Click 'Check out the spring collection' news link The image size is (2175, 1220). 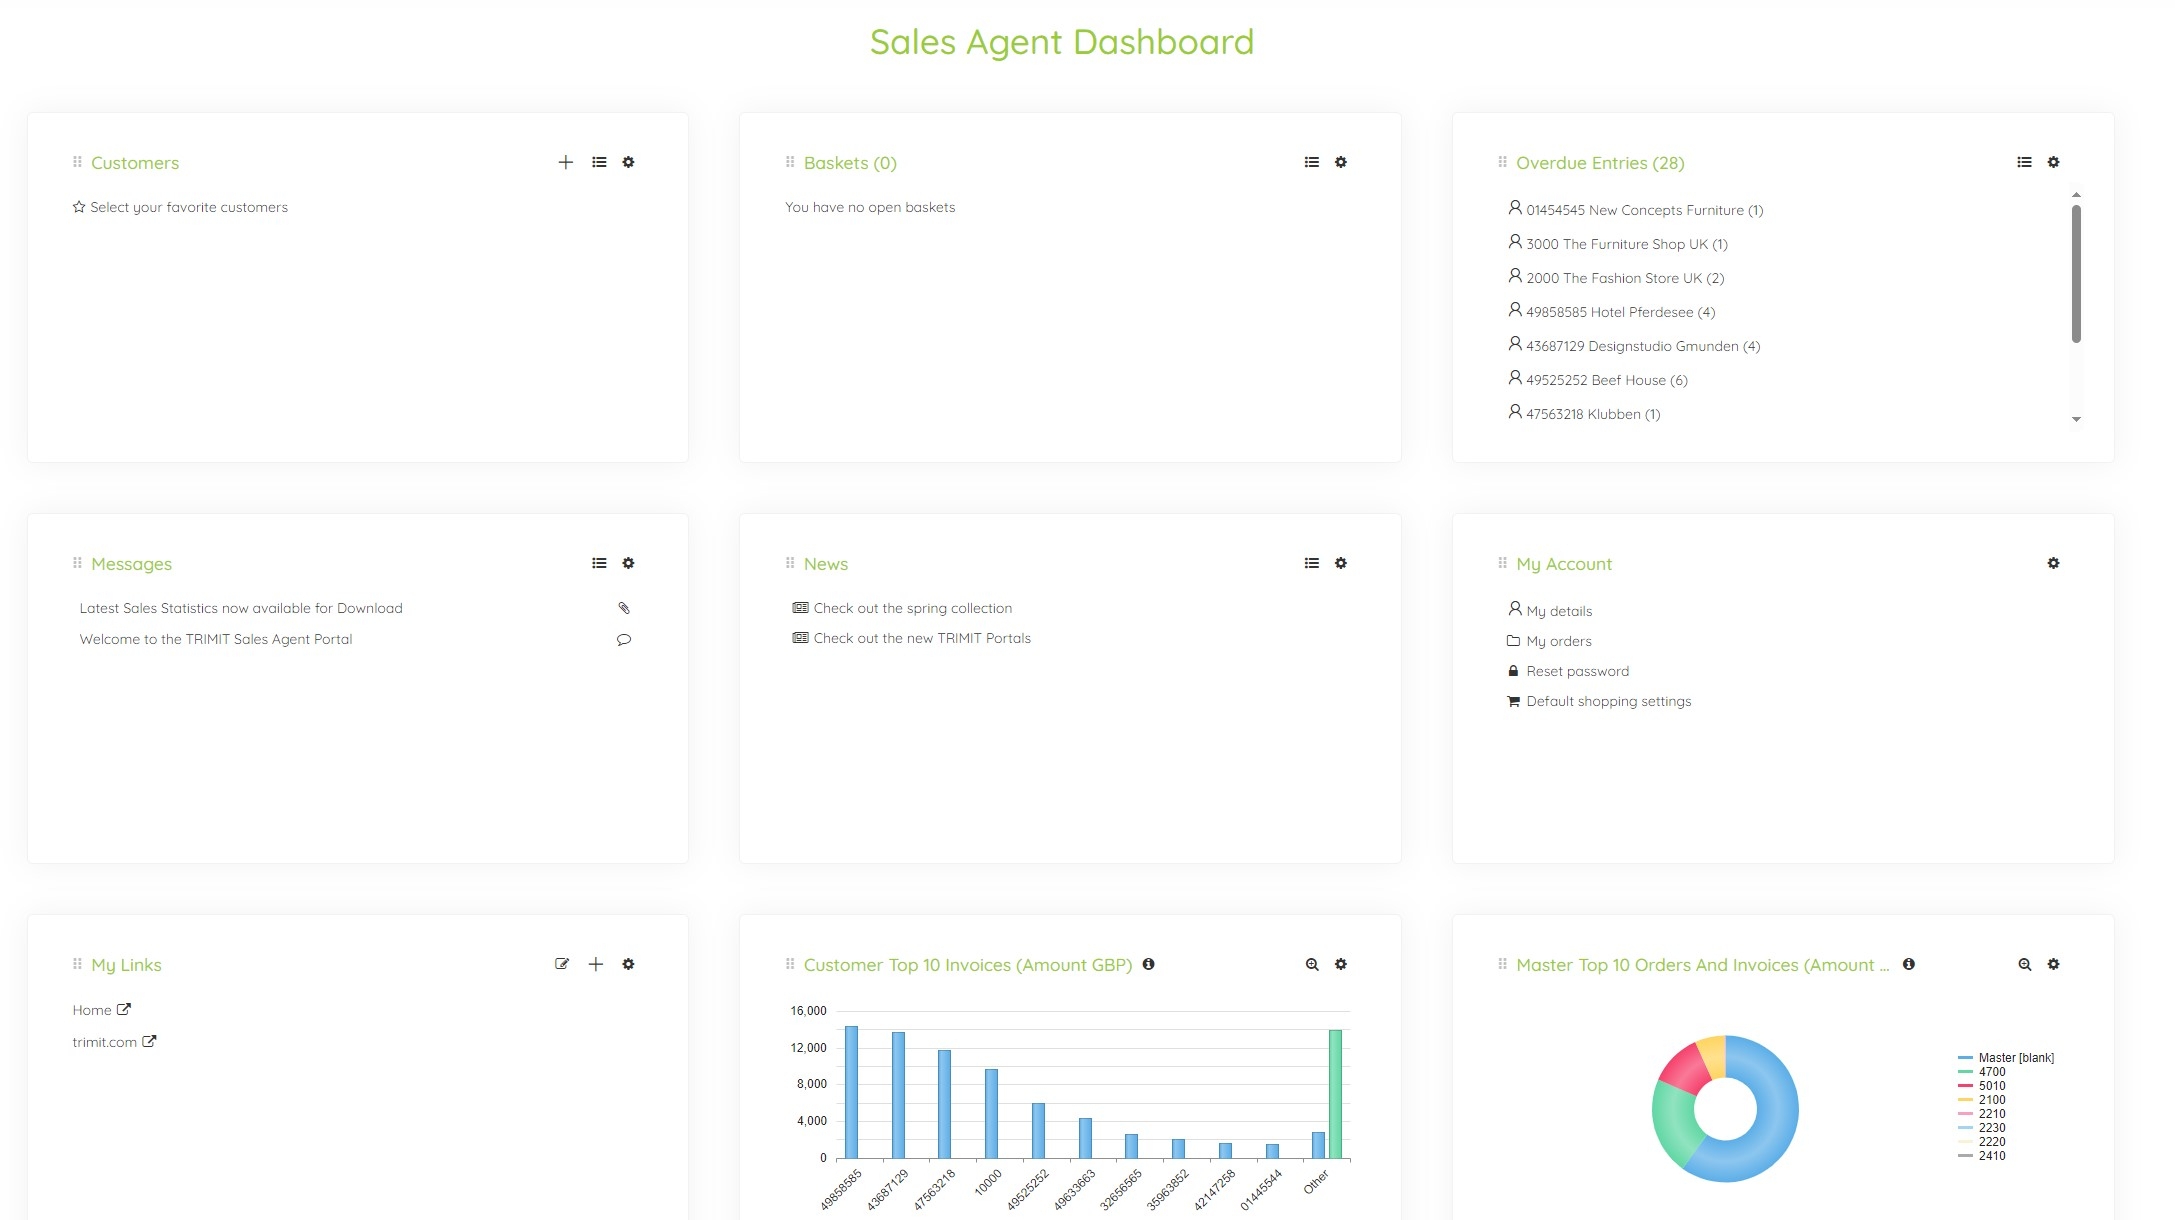click(x=911, y=608)
